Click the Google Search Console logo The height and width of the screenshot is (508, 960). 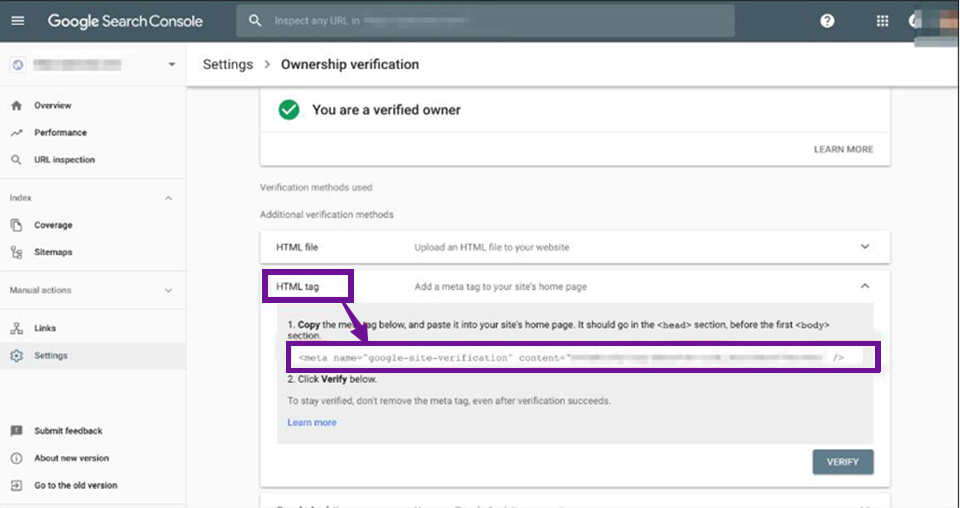pyautogui.click(x=125, y=21)
